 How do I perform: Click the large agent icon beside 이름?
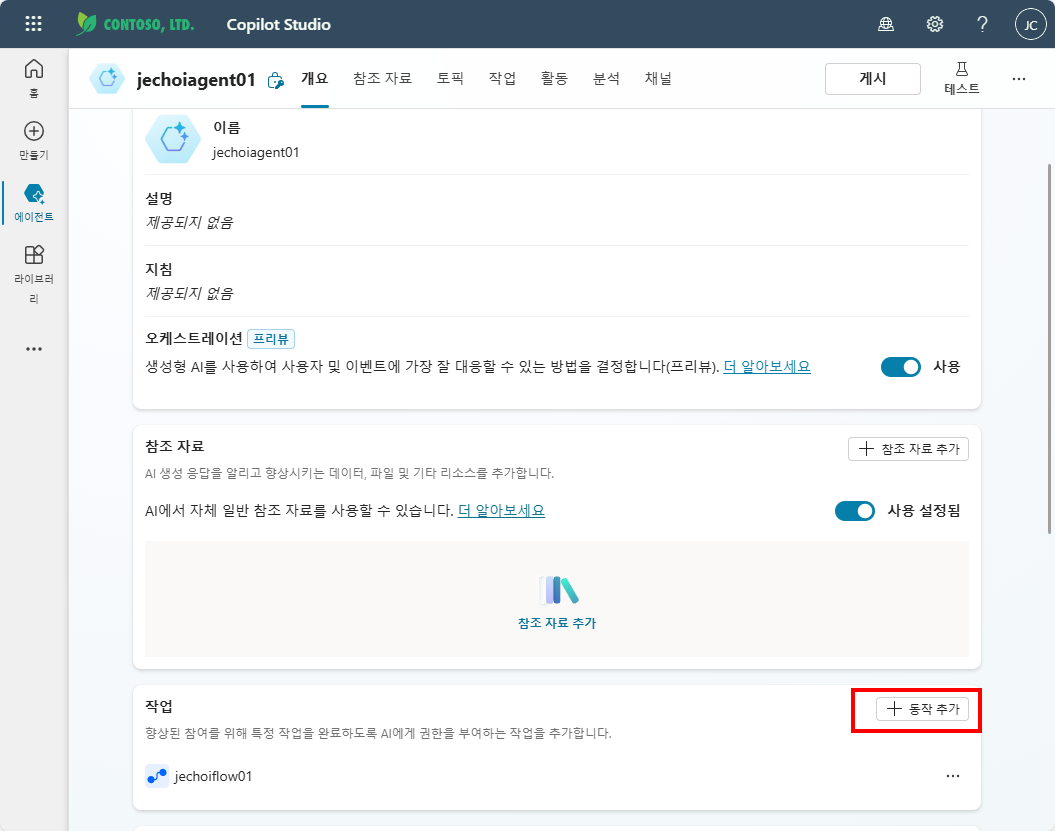tap(173, 139)
